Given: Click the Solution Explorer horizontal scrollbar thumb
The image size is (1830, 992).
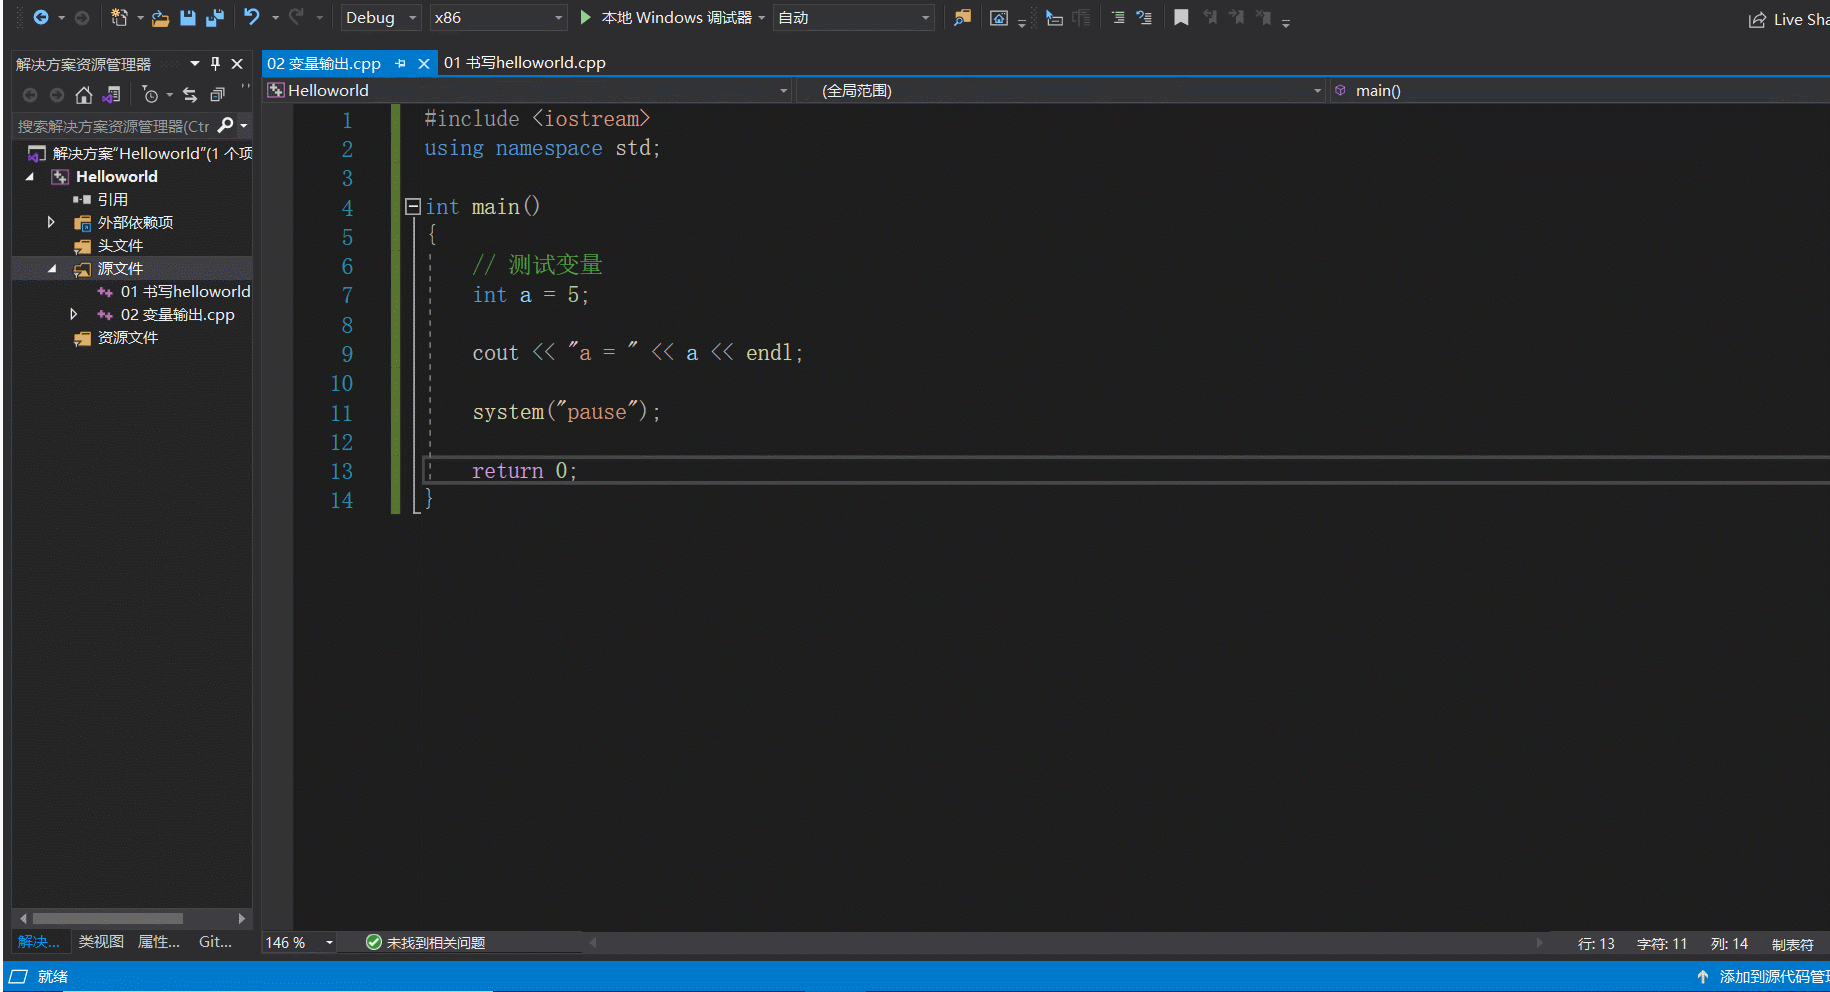Looking at the screenshot, I should coord(107,918).
